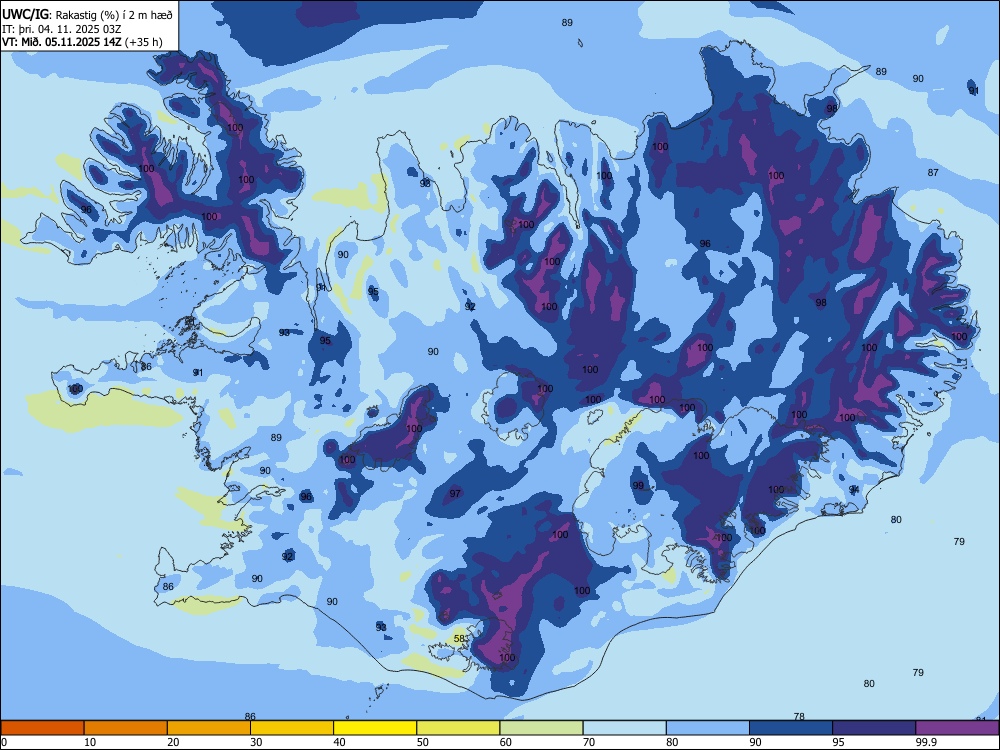Image resolution: width=1000 pixels, height=750 pixels.
Task: Click the '87' humidity value on the map
Action: point(933,173)
